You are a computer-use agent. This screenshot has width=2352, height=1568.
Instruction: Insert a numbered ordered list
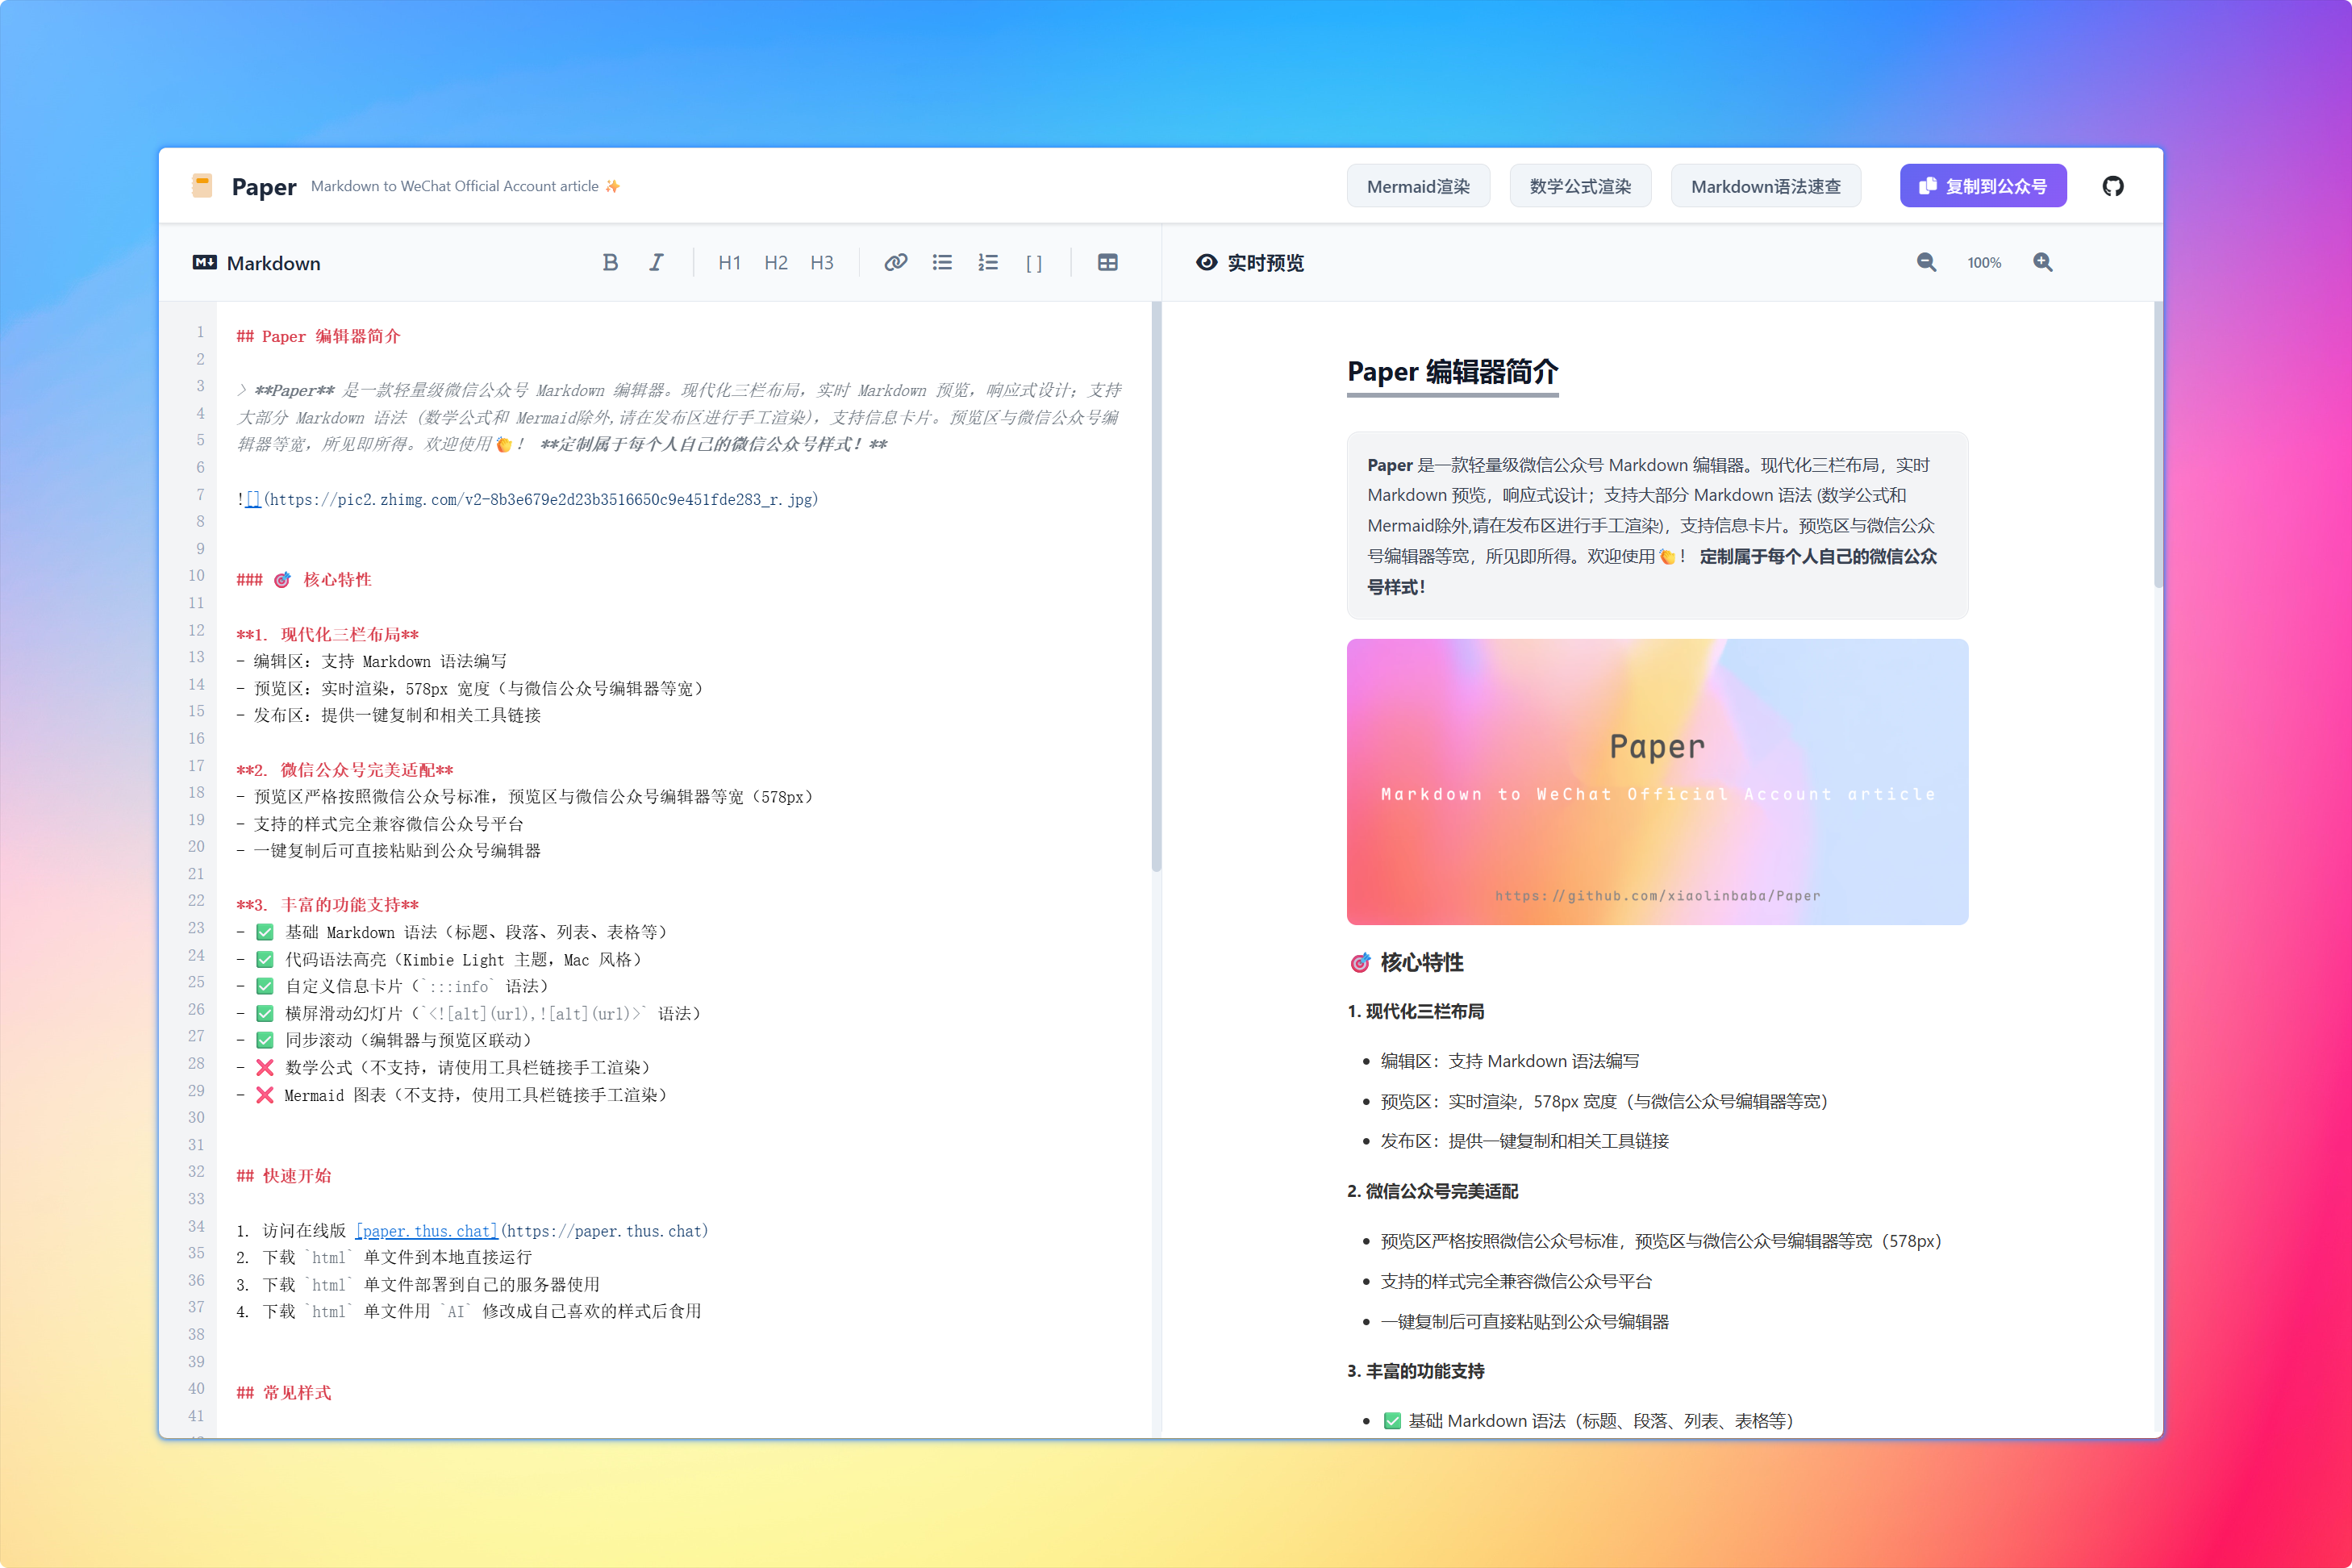[988, 262]
